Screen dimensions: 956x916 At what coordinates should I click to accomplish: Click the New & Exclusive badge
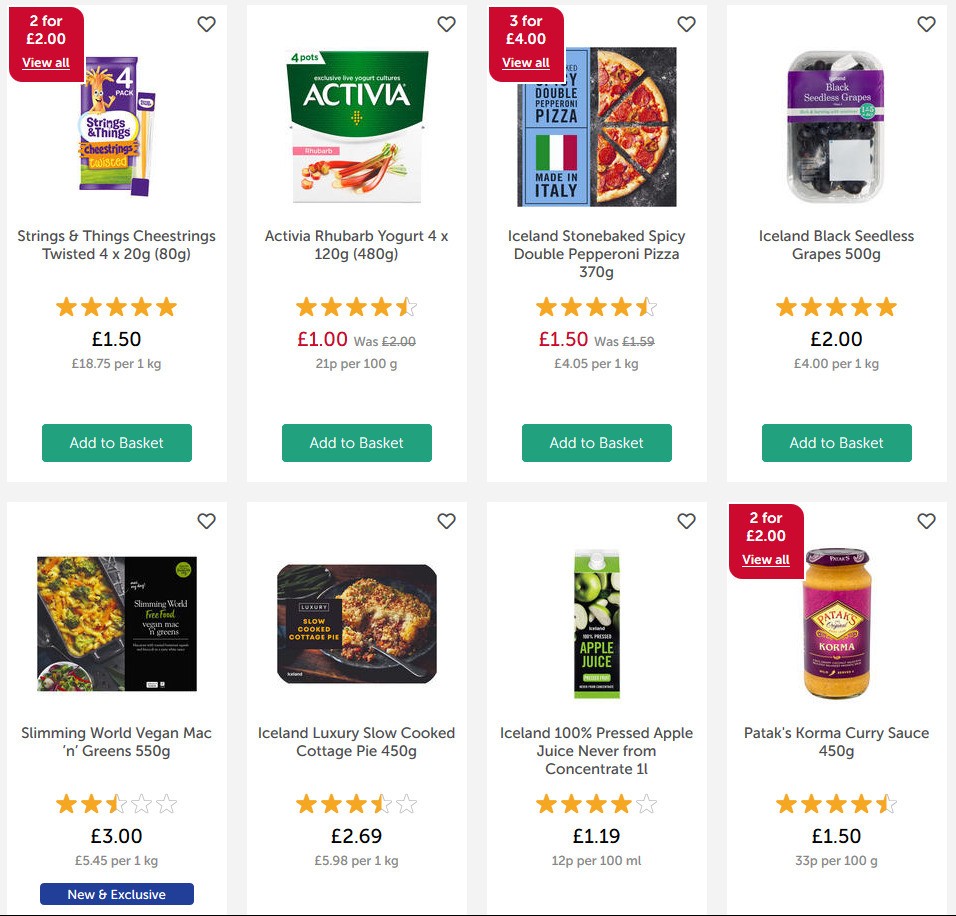(x=116, y=893)
